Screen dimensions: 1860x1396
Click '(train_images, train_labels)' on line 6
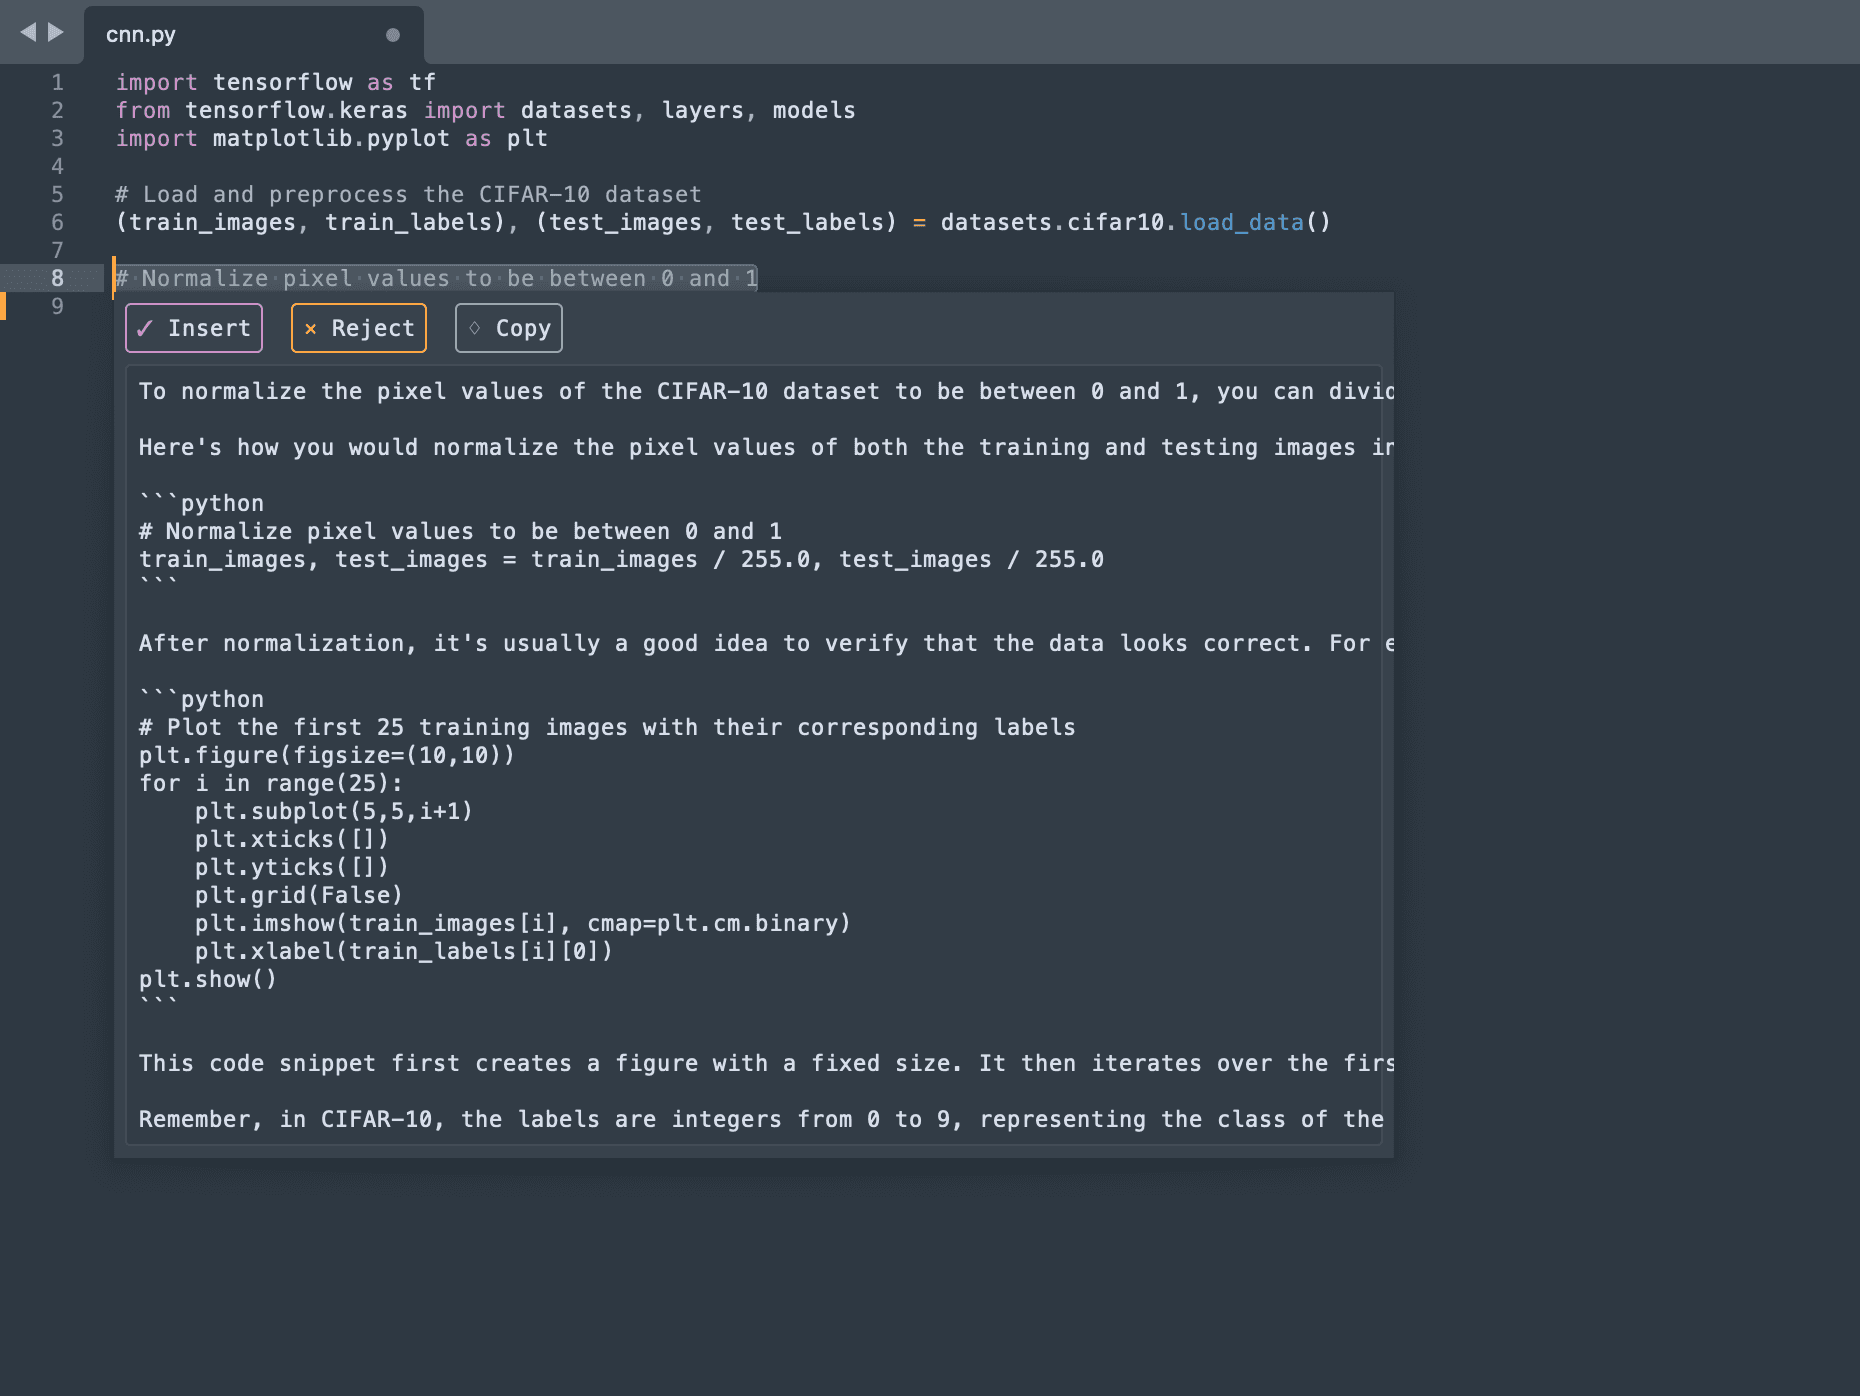tap(310, 222)
